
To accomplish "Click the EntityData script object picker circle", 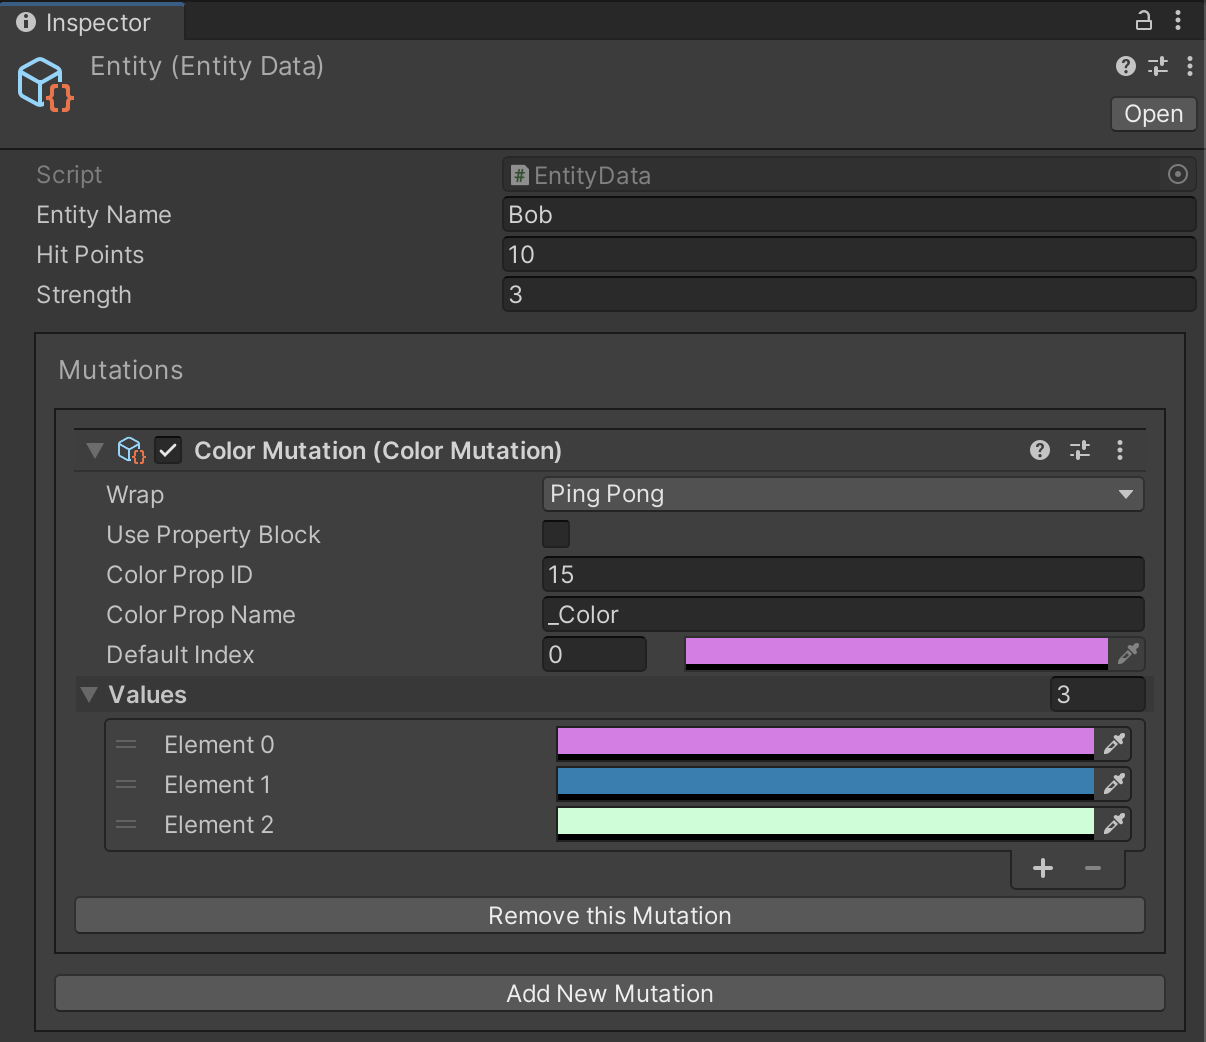I will 1178,175.
